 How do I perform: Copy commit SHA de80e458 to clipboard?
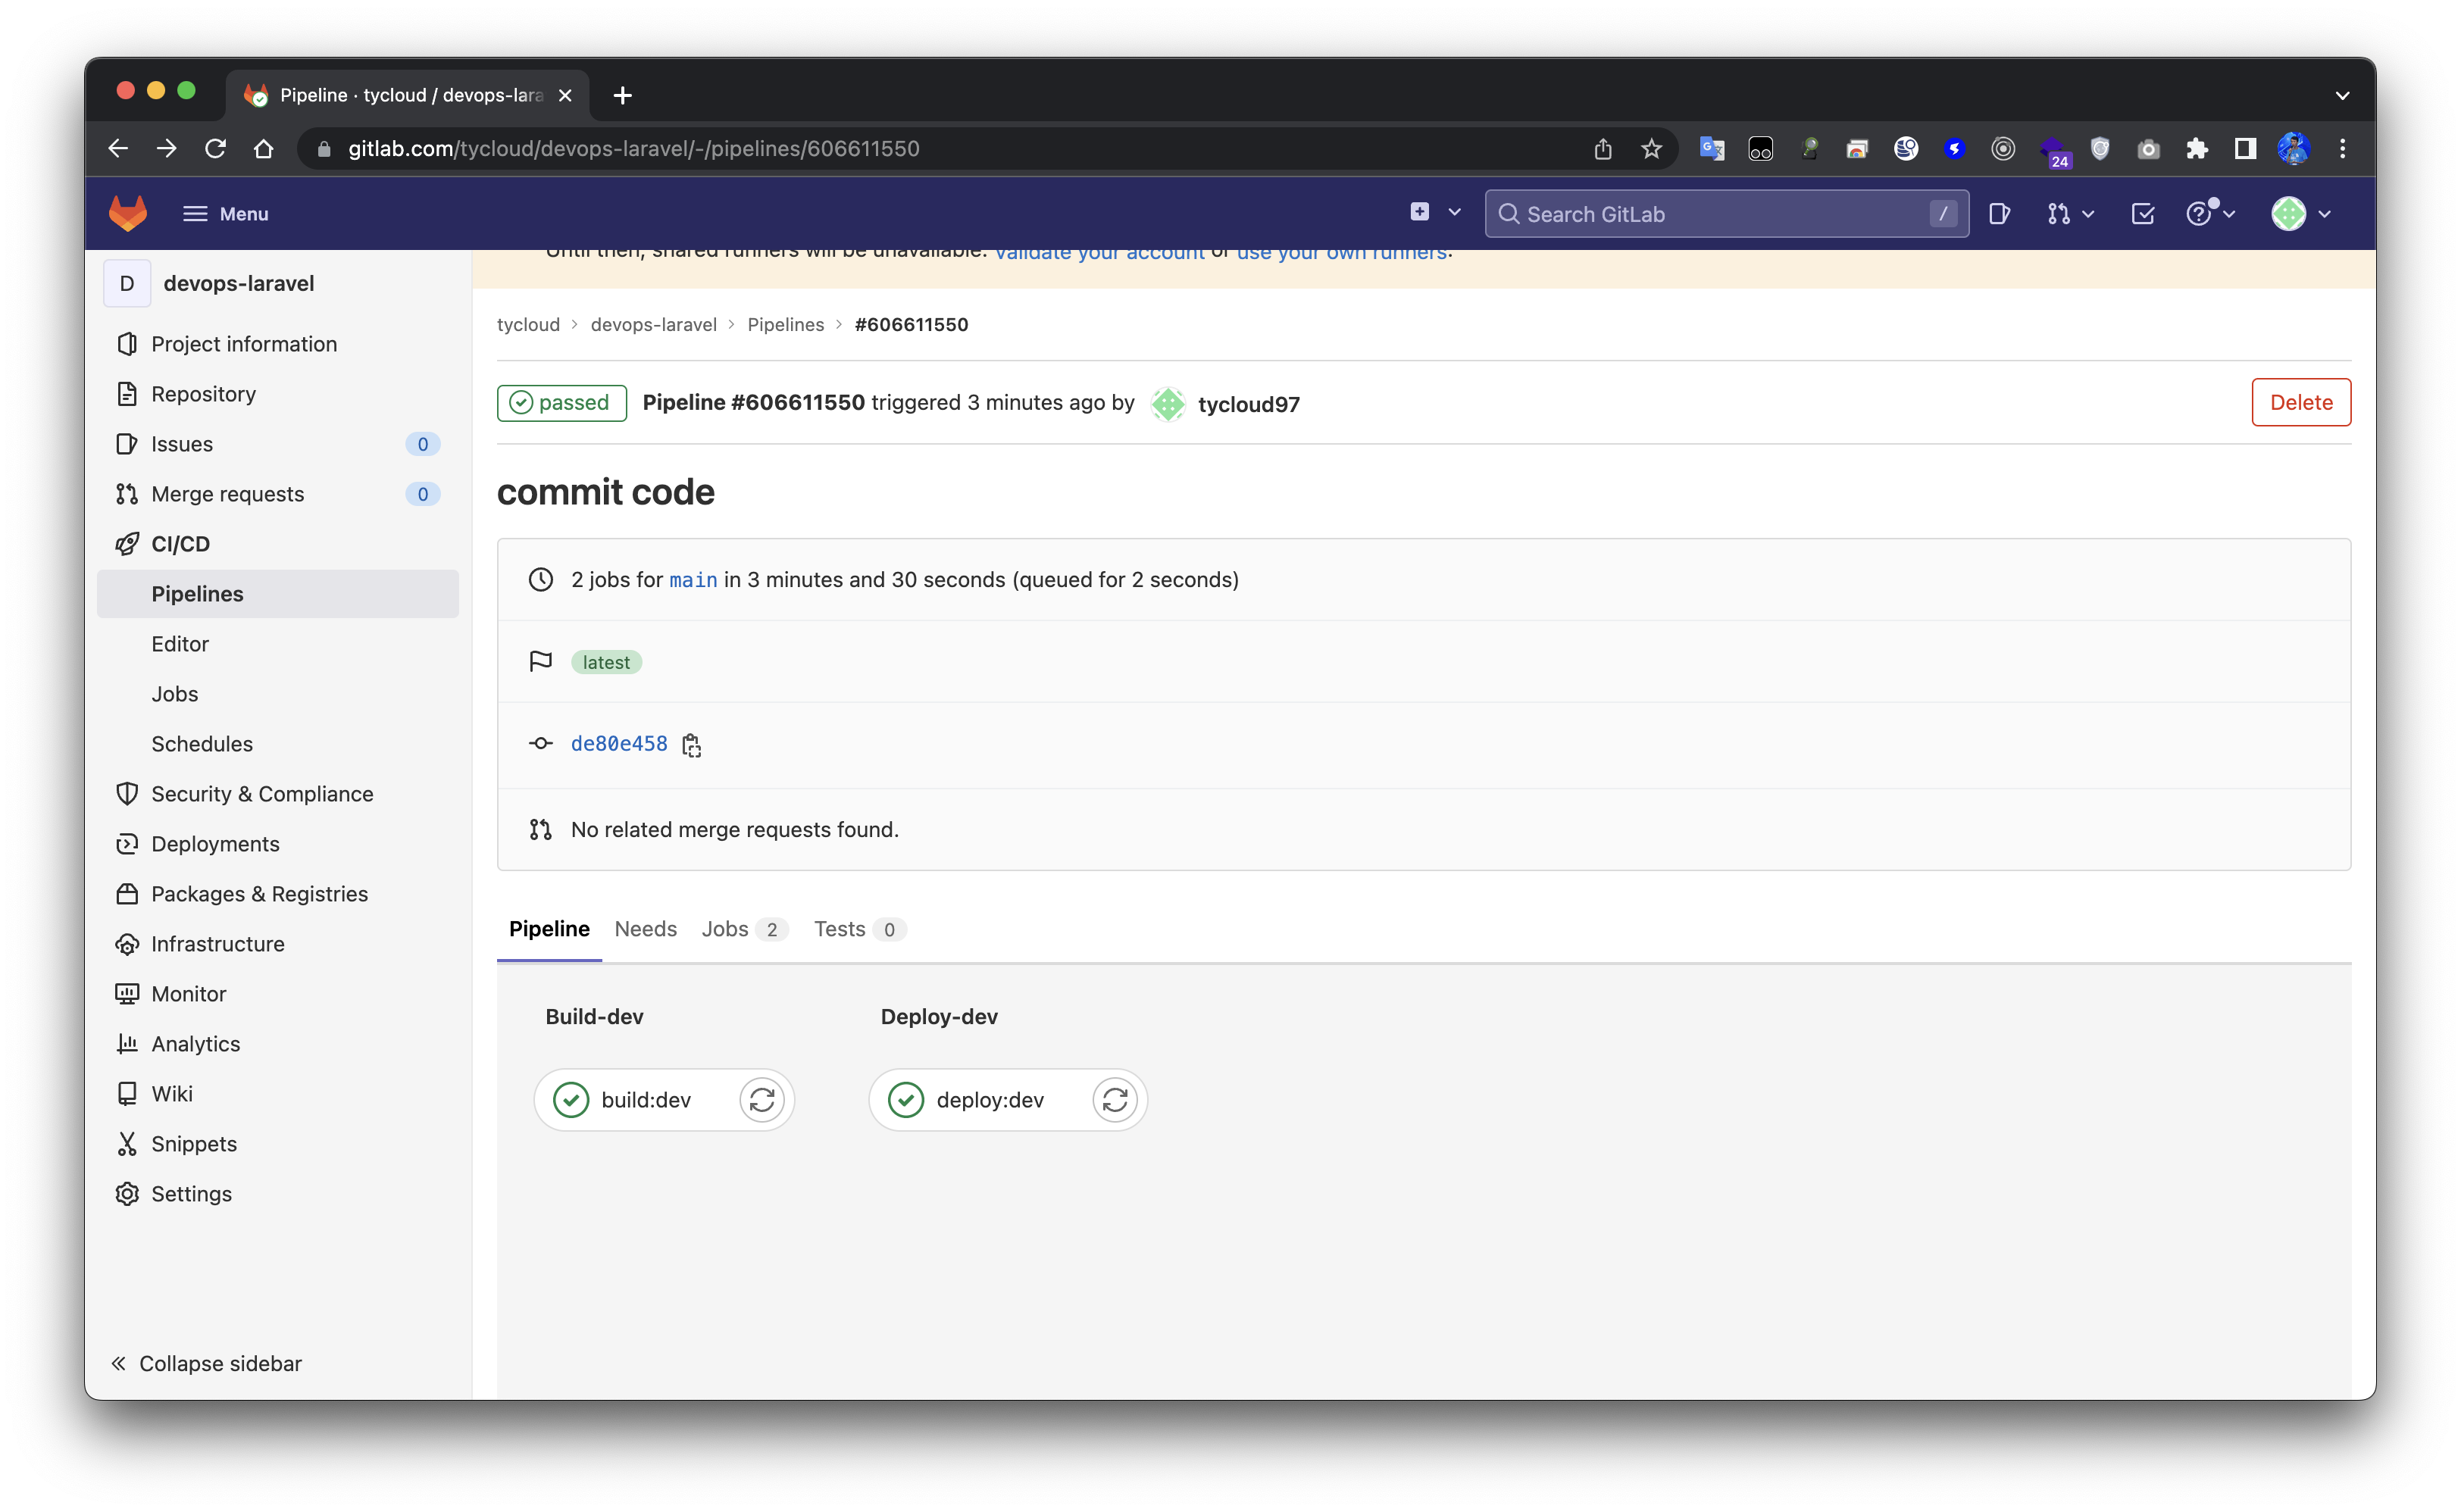[691, 745]
